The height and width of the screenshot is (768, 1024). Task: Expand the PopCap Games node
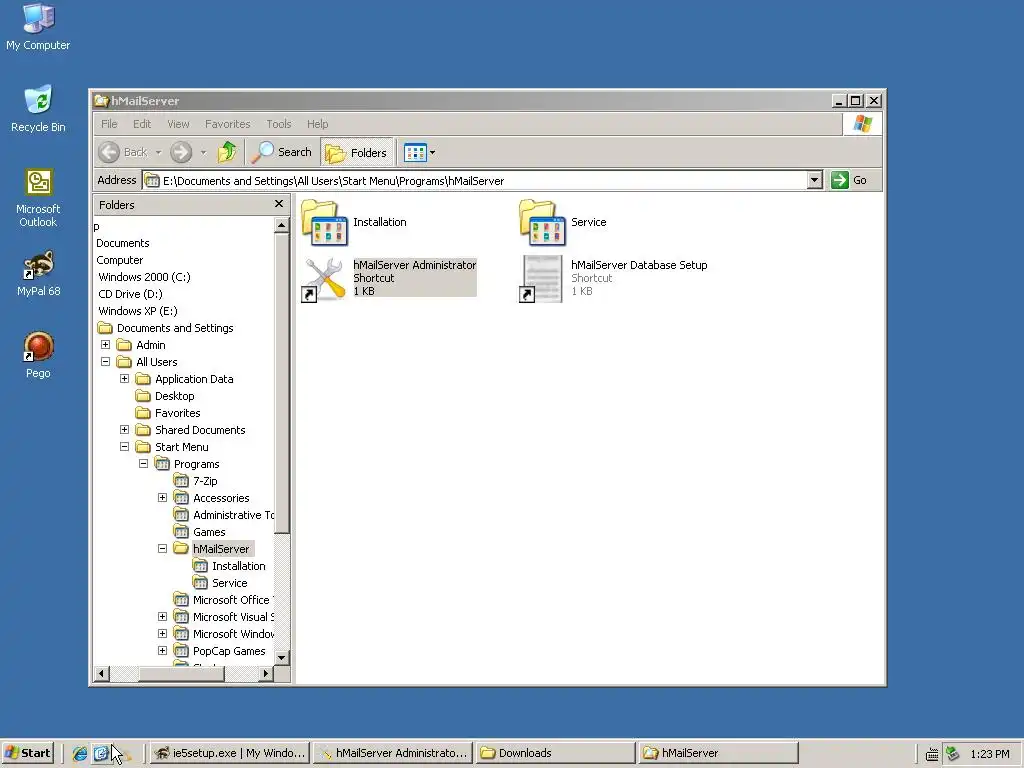(162, 650)
